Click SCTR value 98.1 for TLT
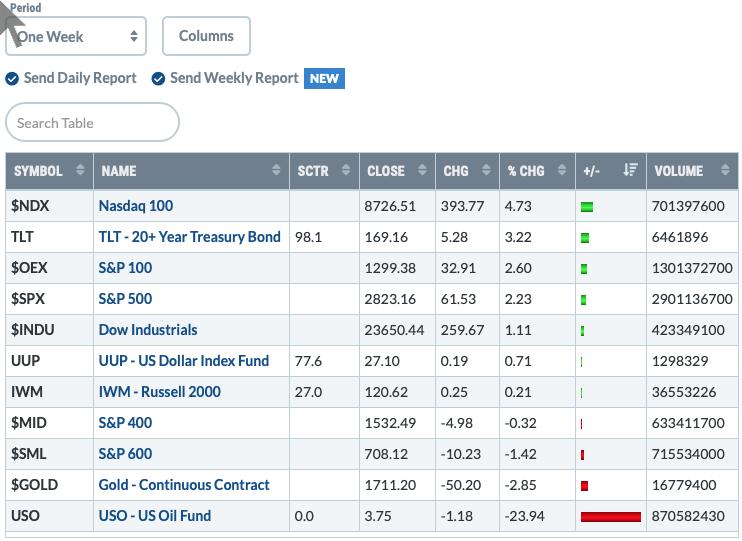The image size is (742, 541). click(308, 237)
